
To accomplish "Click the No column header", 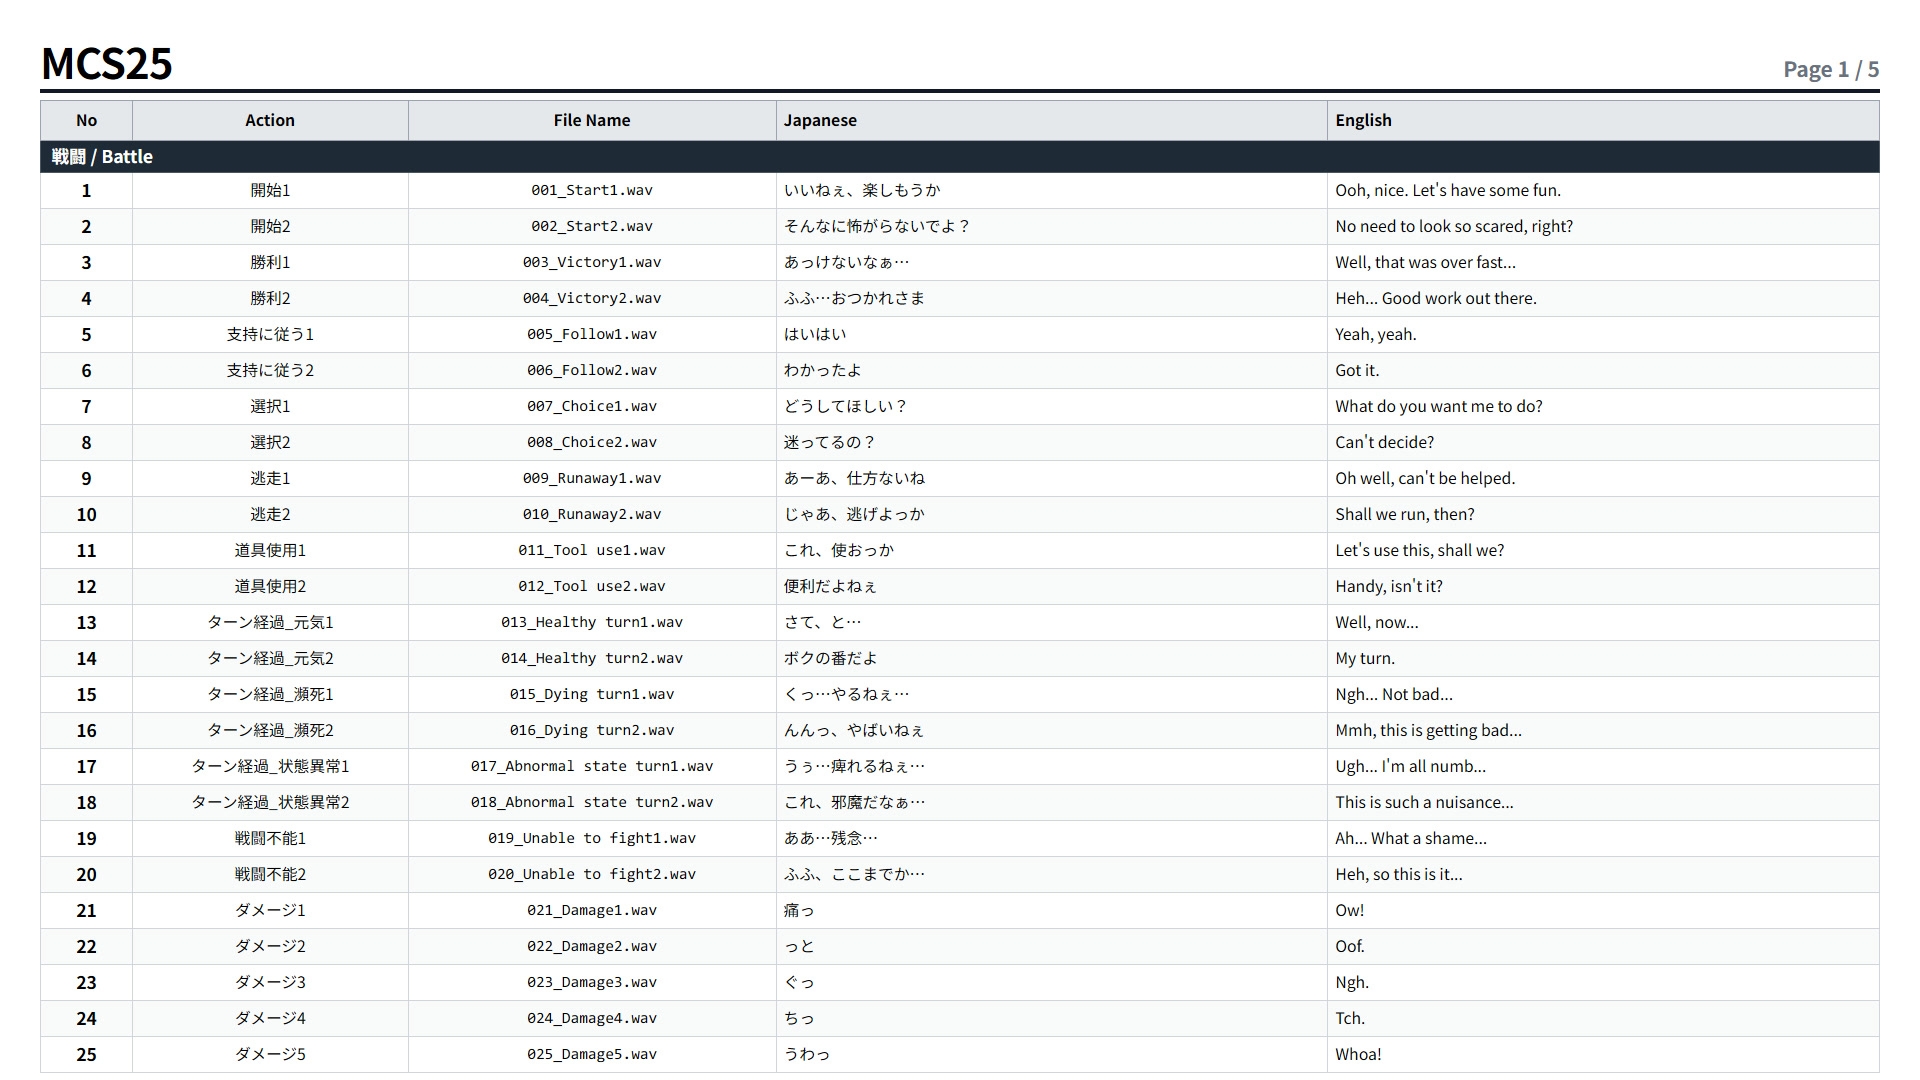I will click(87, 120).
